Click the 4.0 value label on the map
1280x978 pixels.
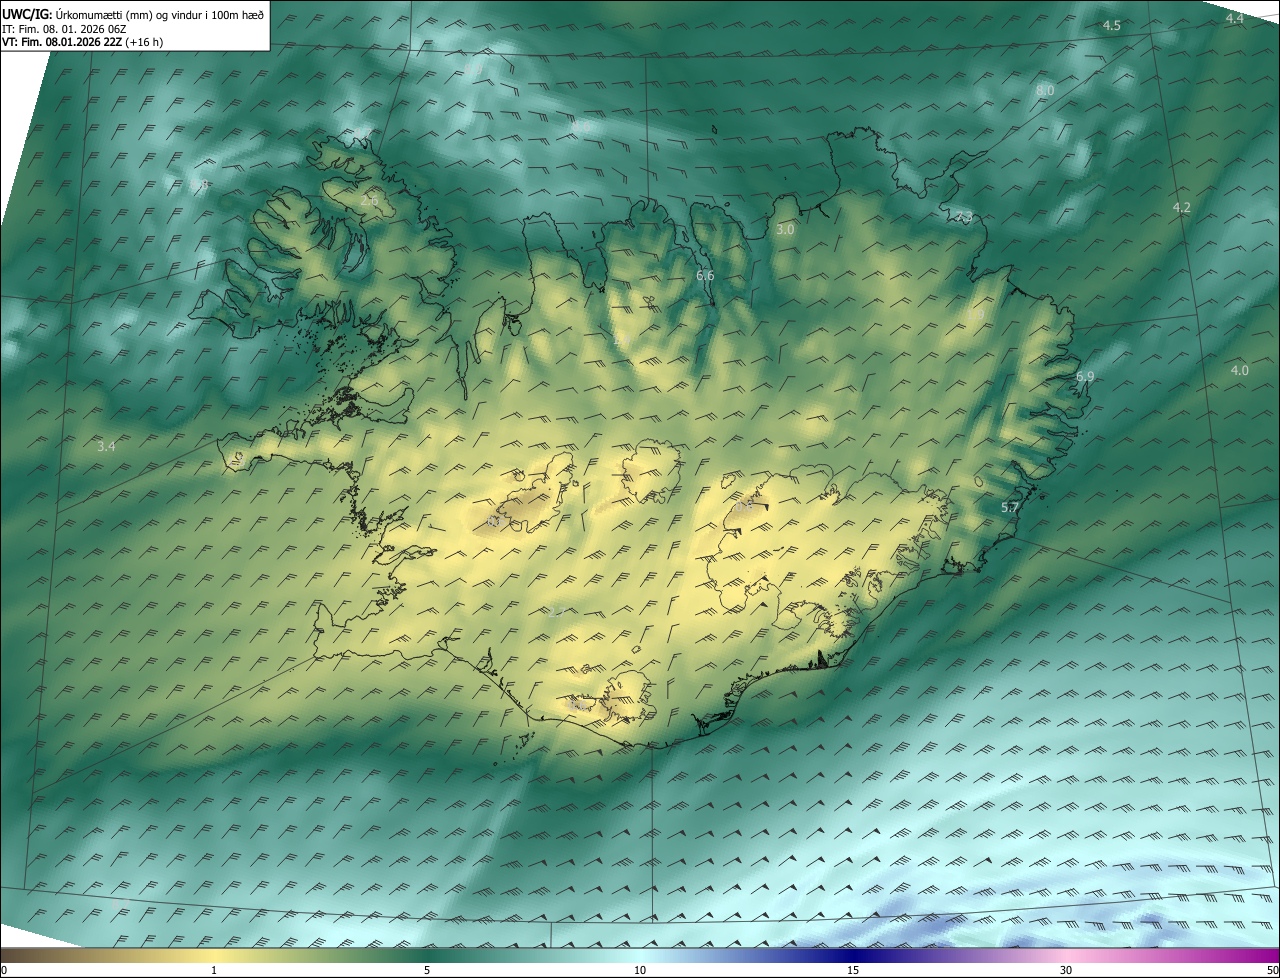(1239, 370)
